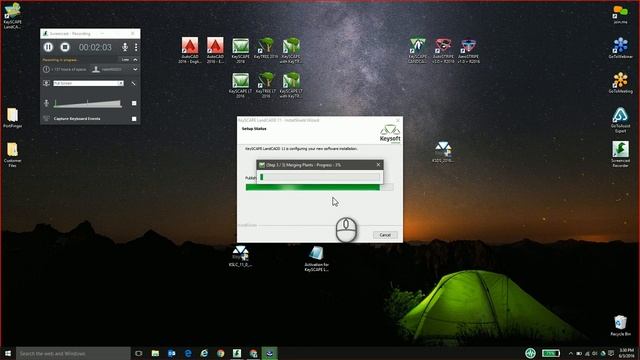The width and height of the screenshot is (640, 360).
Task: Open the join.me desktop shortcut
Action: 620,15
